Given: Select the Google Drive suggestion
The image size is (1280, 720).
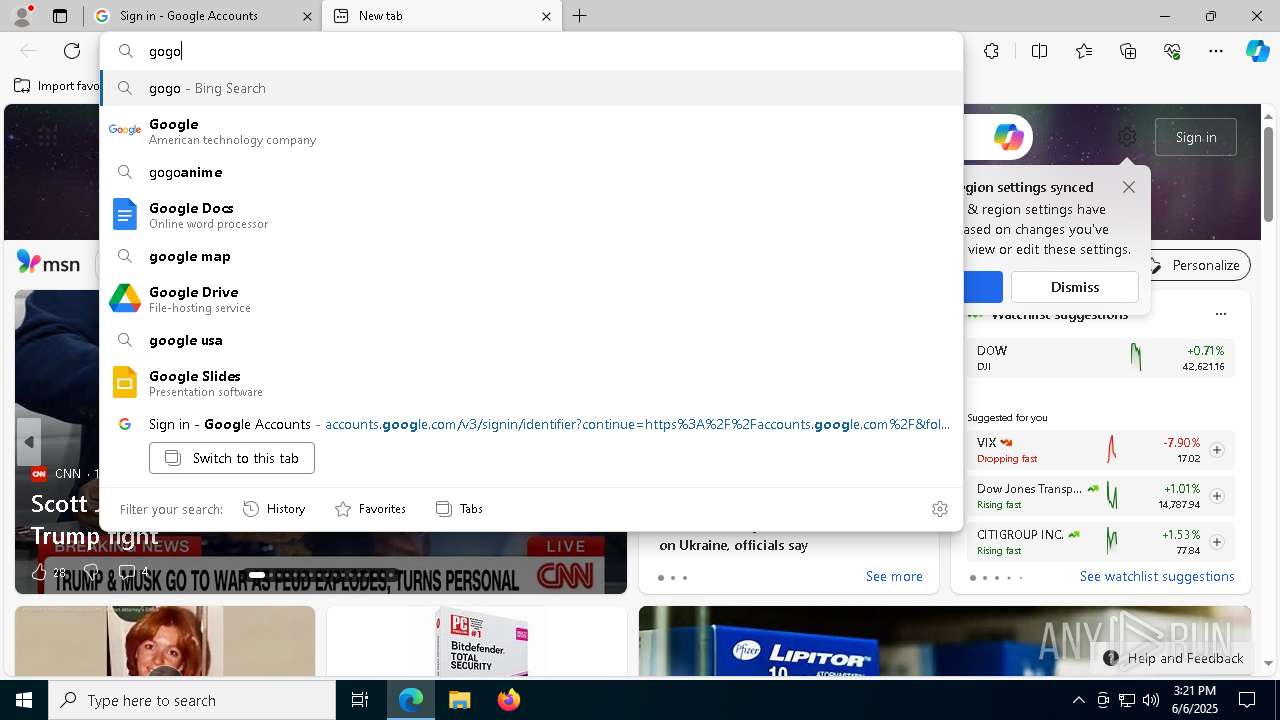Looking at the screenshot, I should tap(531, 298).
